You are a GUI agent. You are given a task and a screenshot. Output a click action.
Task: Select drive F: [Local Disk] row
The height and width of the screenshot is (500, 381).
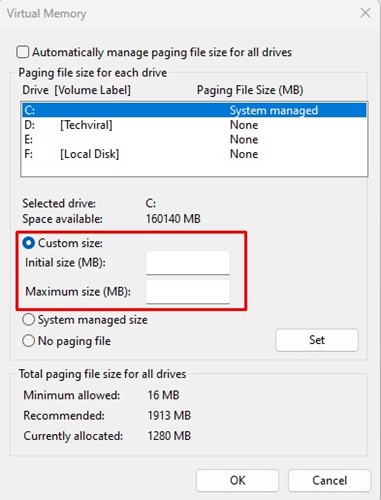pyautogui.click(x=194, y=154)
